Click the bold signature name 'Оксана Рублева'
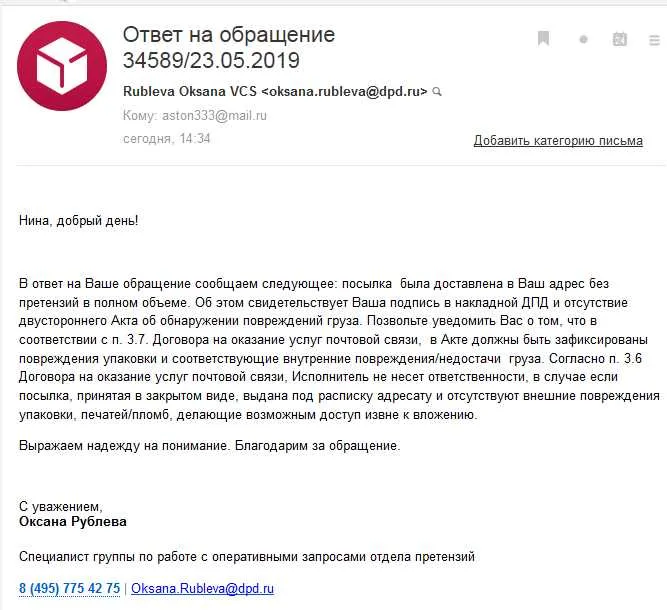This screenshot has width=667, height=610. coord(73,522)
